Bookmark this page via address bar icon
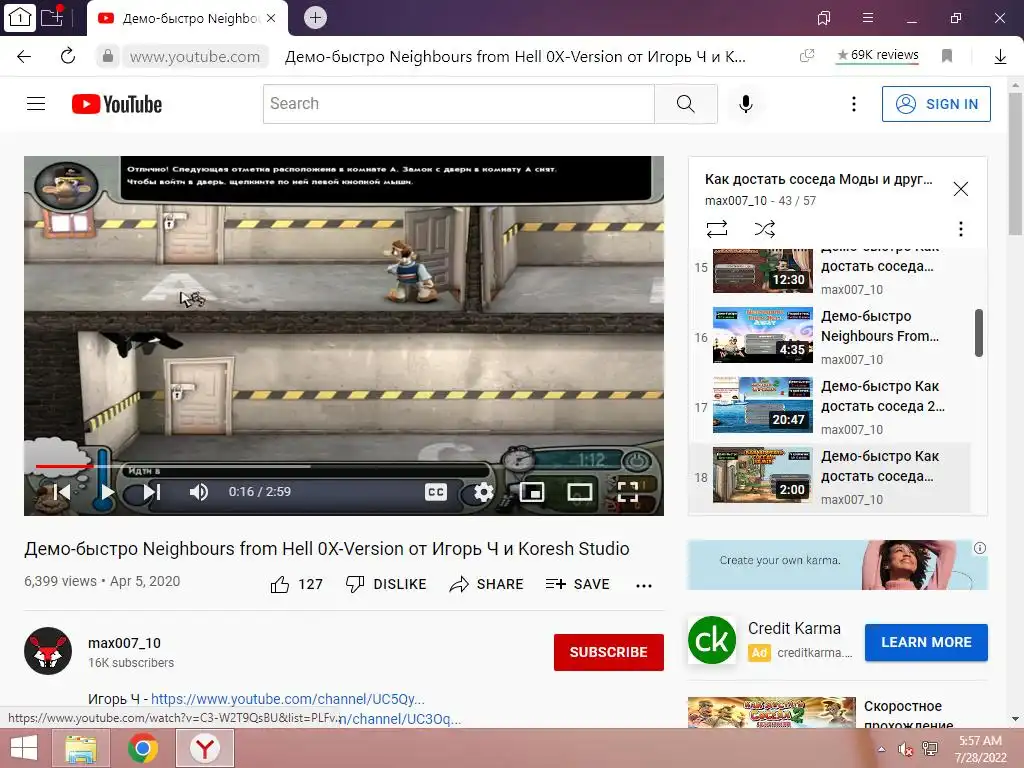 pos(947,56)
